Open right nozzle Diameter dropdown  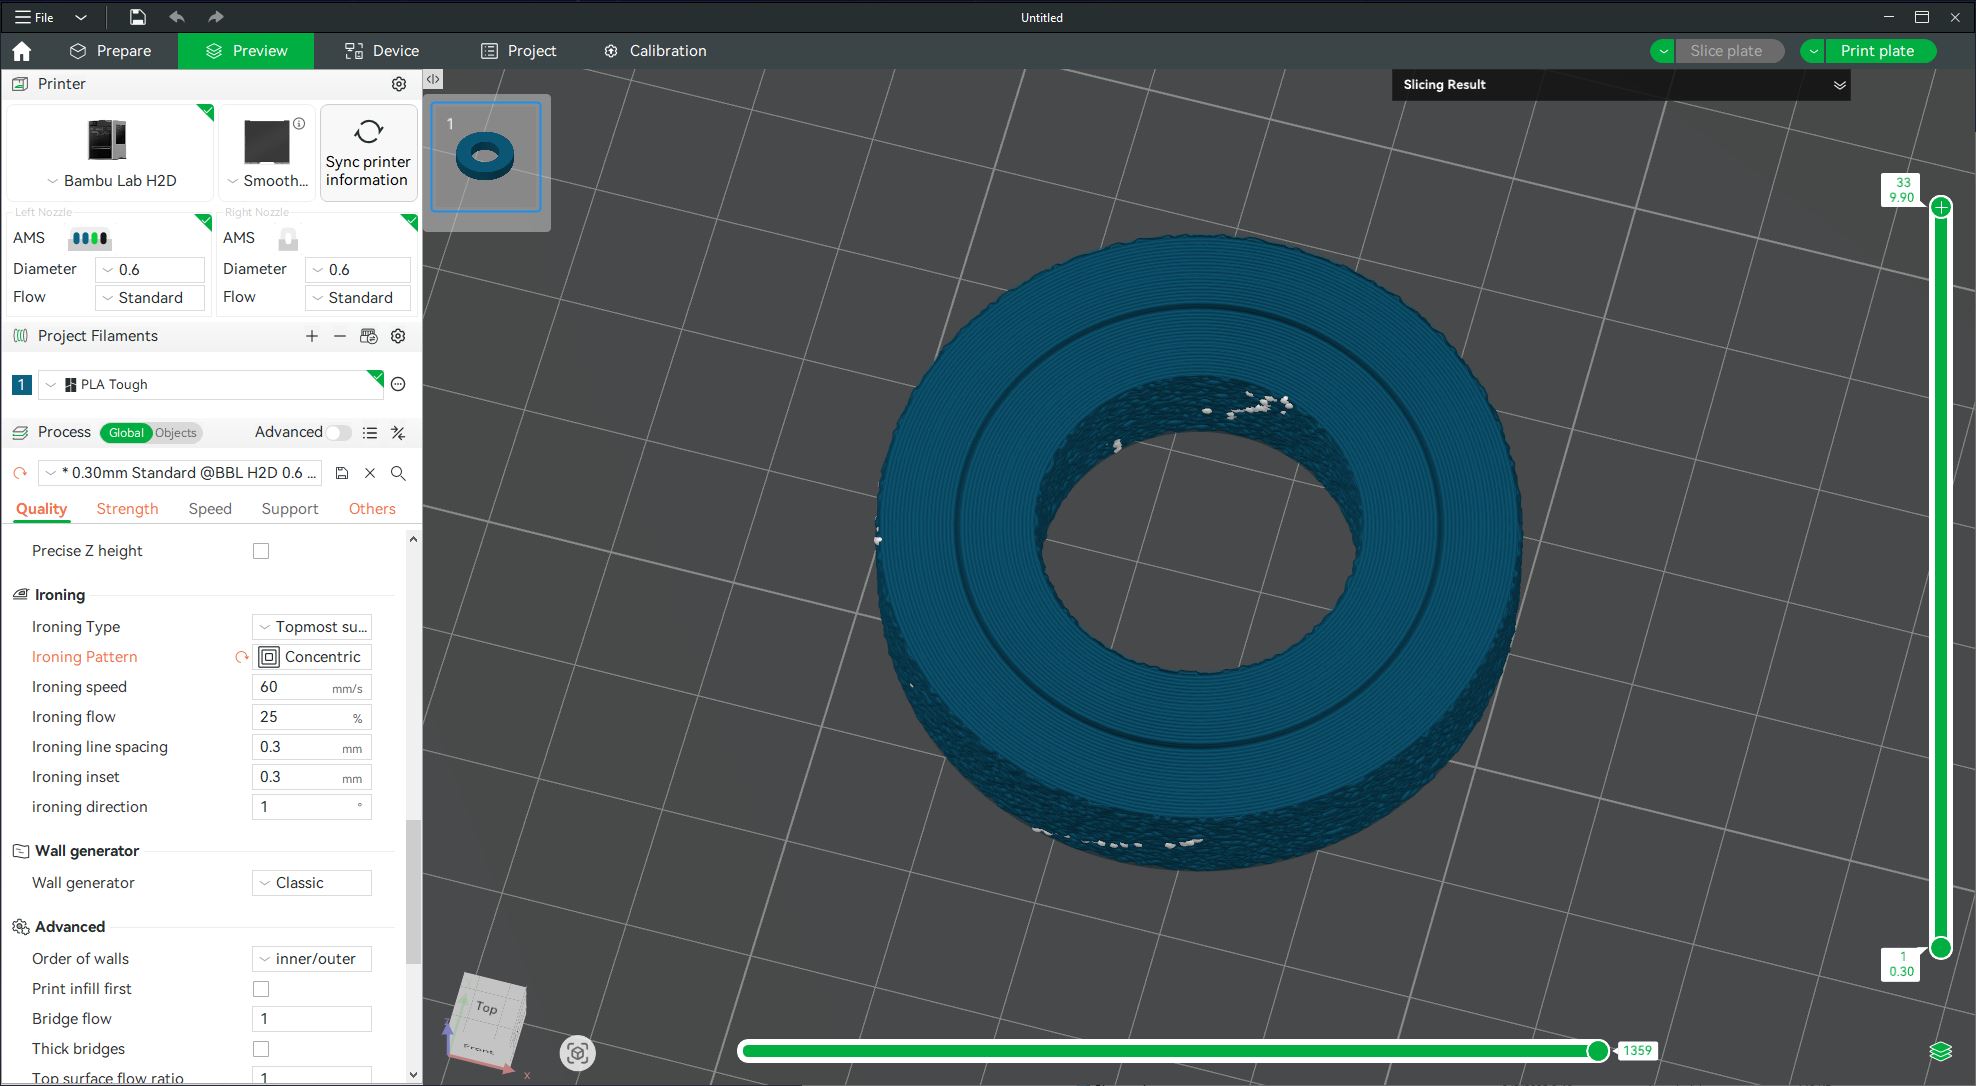(358, 270)
